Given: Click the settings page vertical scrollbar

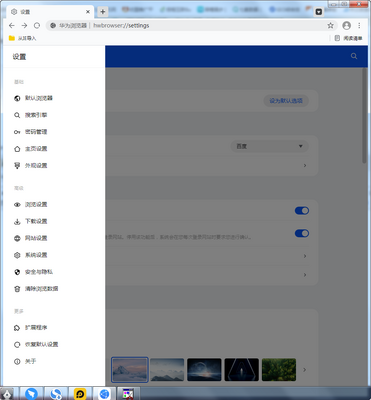Looking at the screenshot, I should pos(364,115).
